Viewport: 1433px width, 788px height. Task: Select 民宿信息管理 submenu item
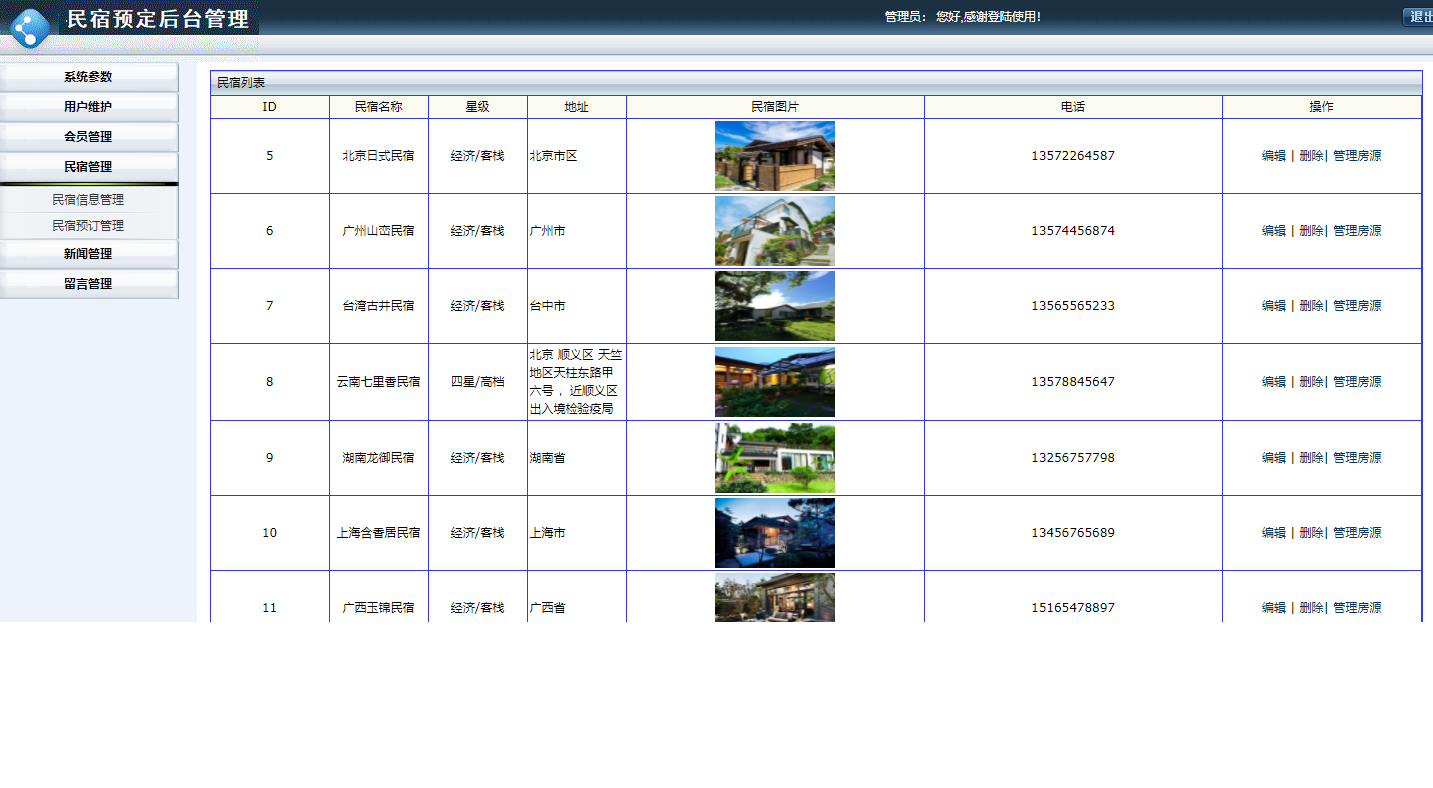click(x=88, y=199)
